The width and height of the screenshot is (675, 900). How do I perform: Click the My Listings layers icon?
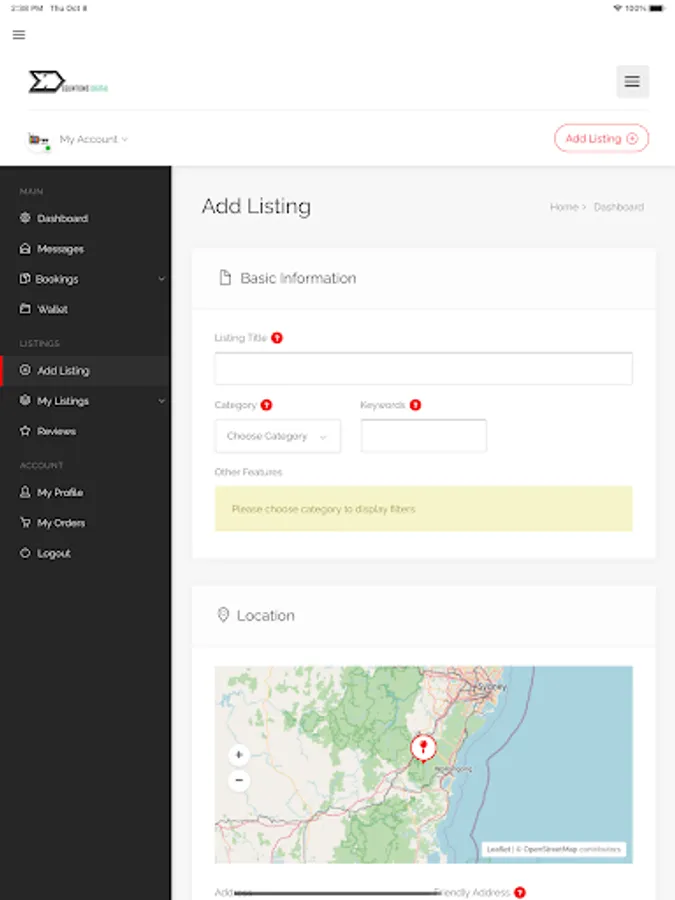(x=25, y=400)
